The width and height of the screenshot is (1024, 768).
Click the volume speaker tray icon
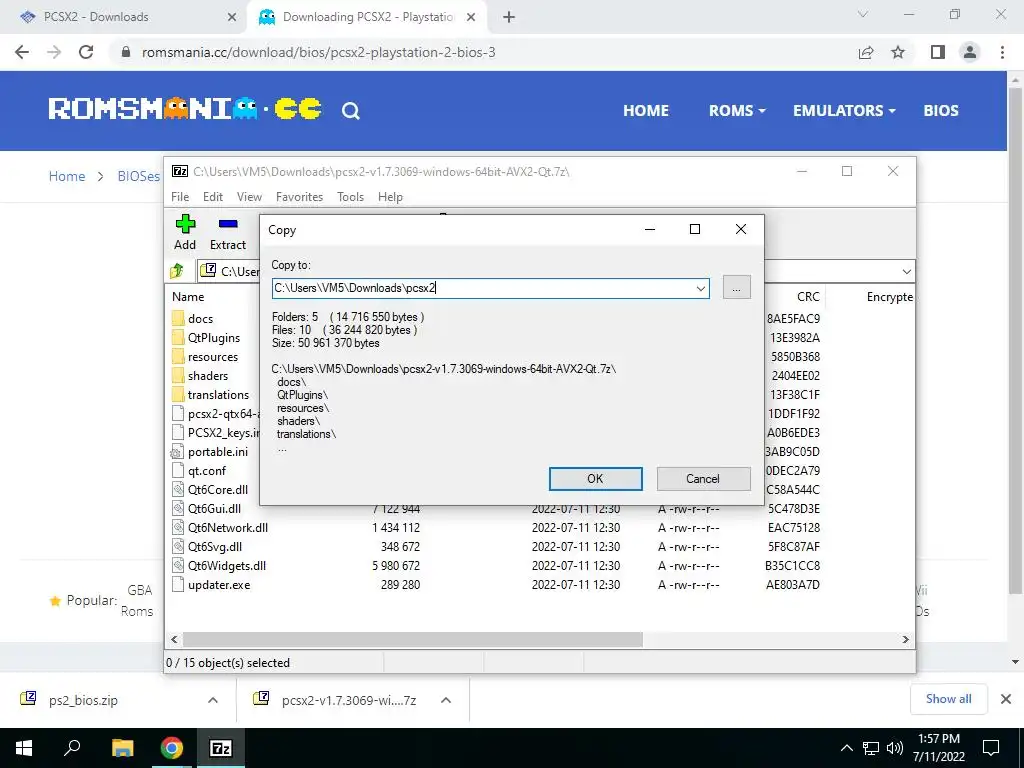895,748
